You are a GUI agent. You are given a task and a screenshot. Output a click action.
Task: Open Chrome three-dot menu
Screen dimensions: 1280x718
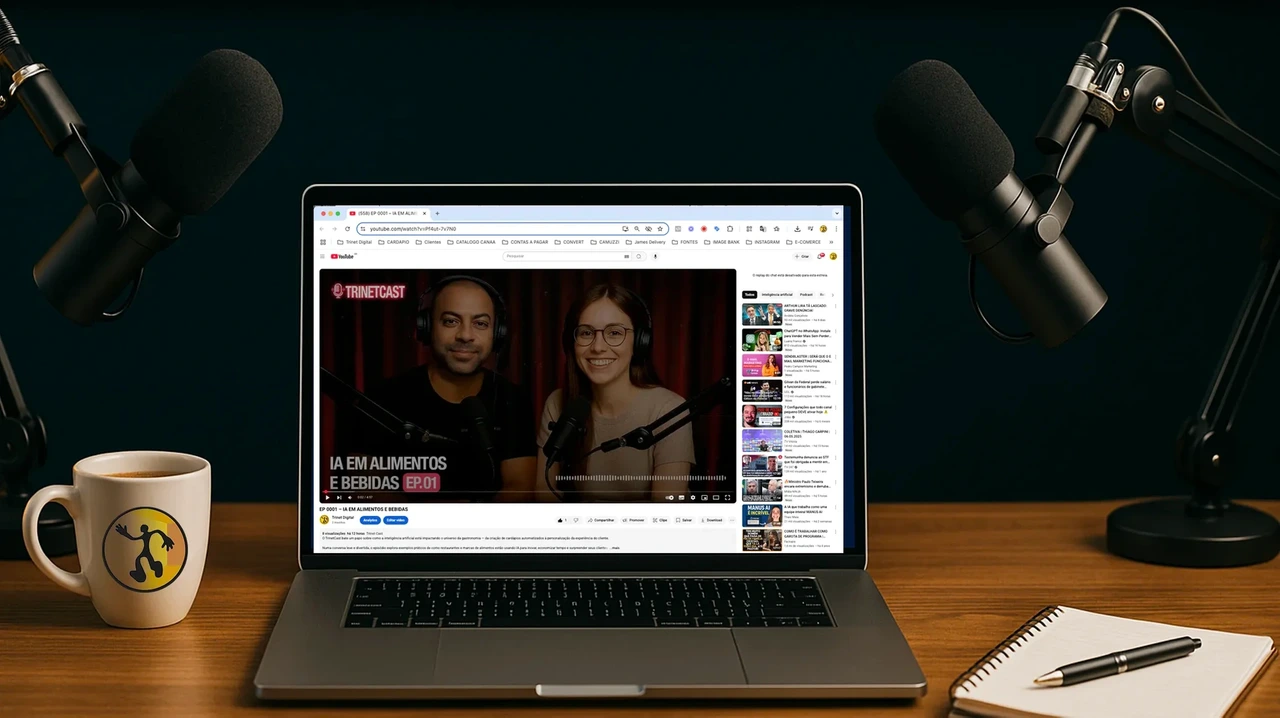click(x=836, y=229)
